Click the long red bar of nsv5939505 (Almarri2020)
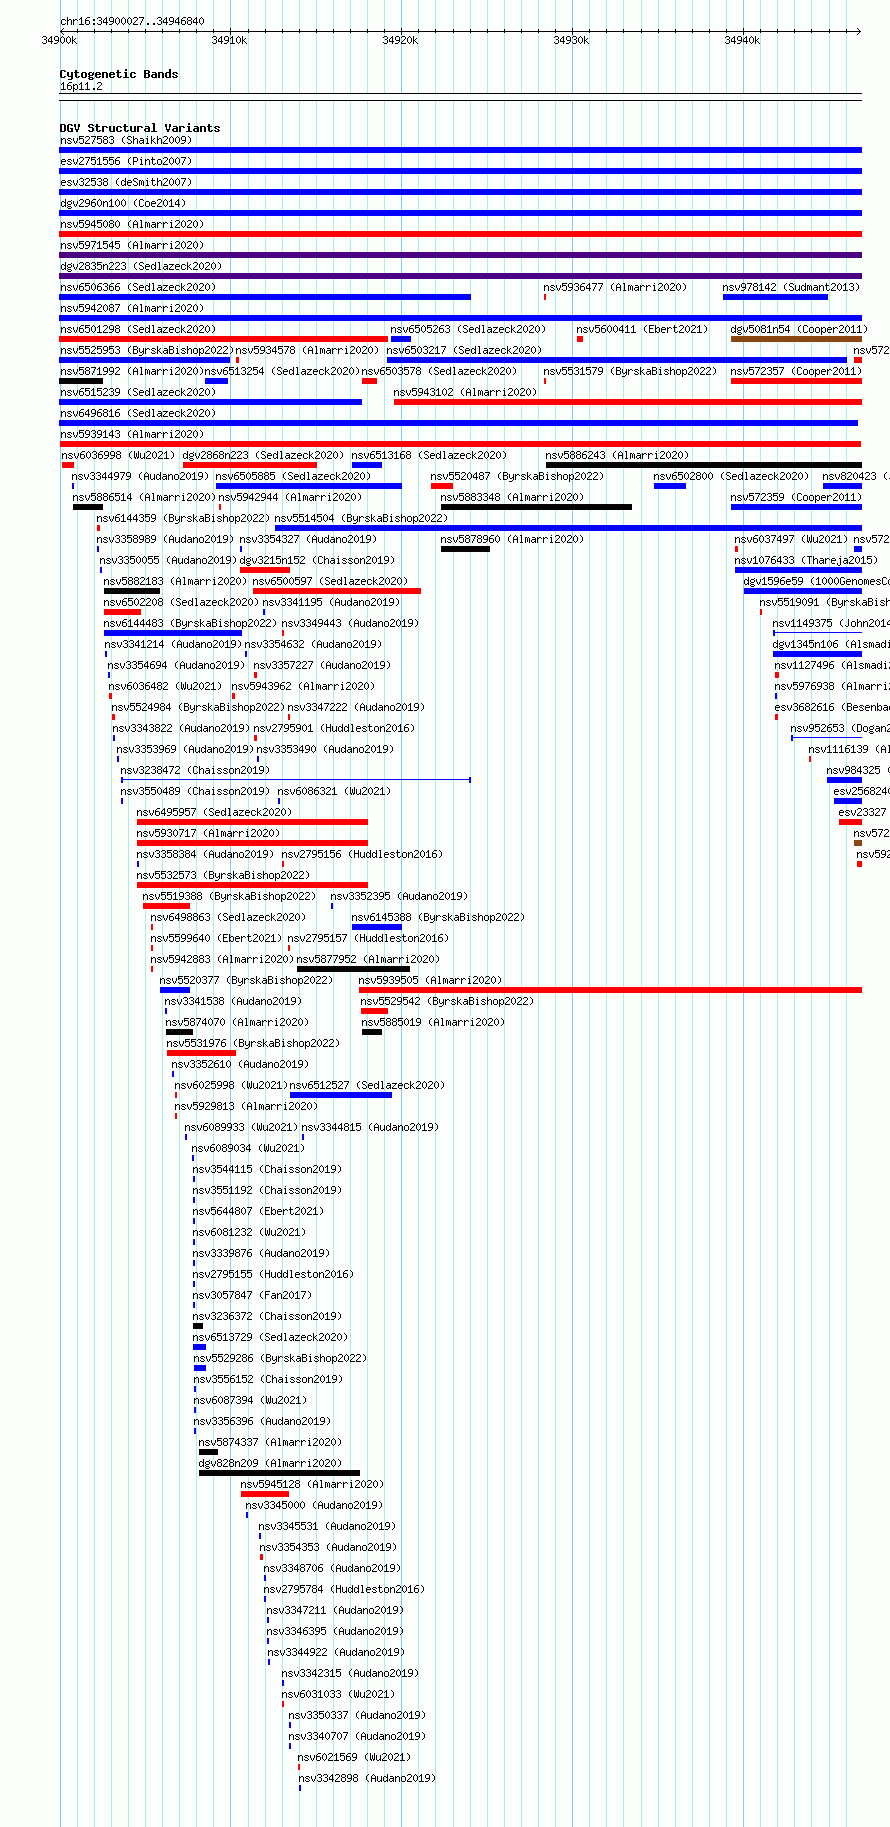The image size is (890, 1827). click(610, 990)
